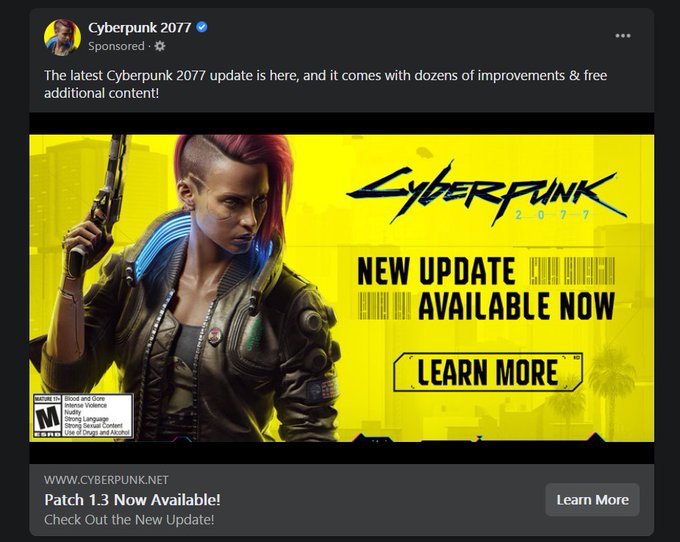Open the WWW.CYBERPUNK.NET link

pos(106,480)
